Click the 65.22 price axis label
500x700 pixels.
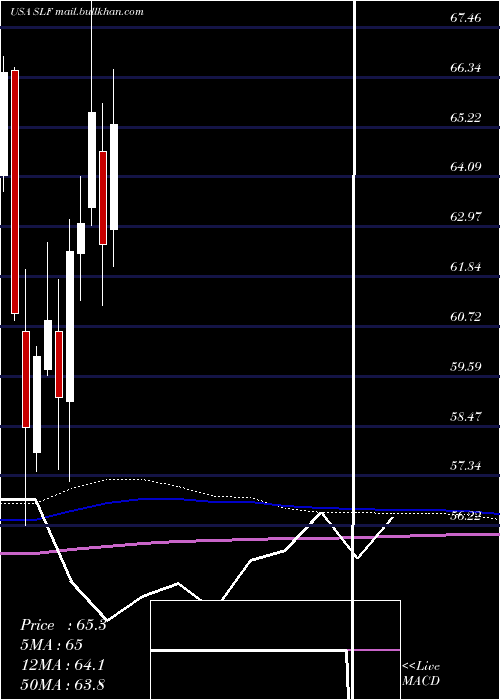(x=466, y=117)
